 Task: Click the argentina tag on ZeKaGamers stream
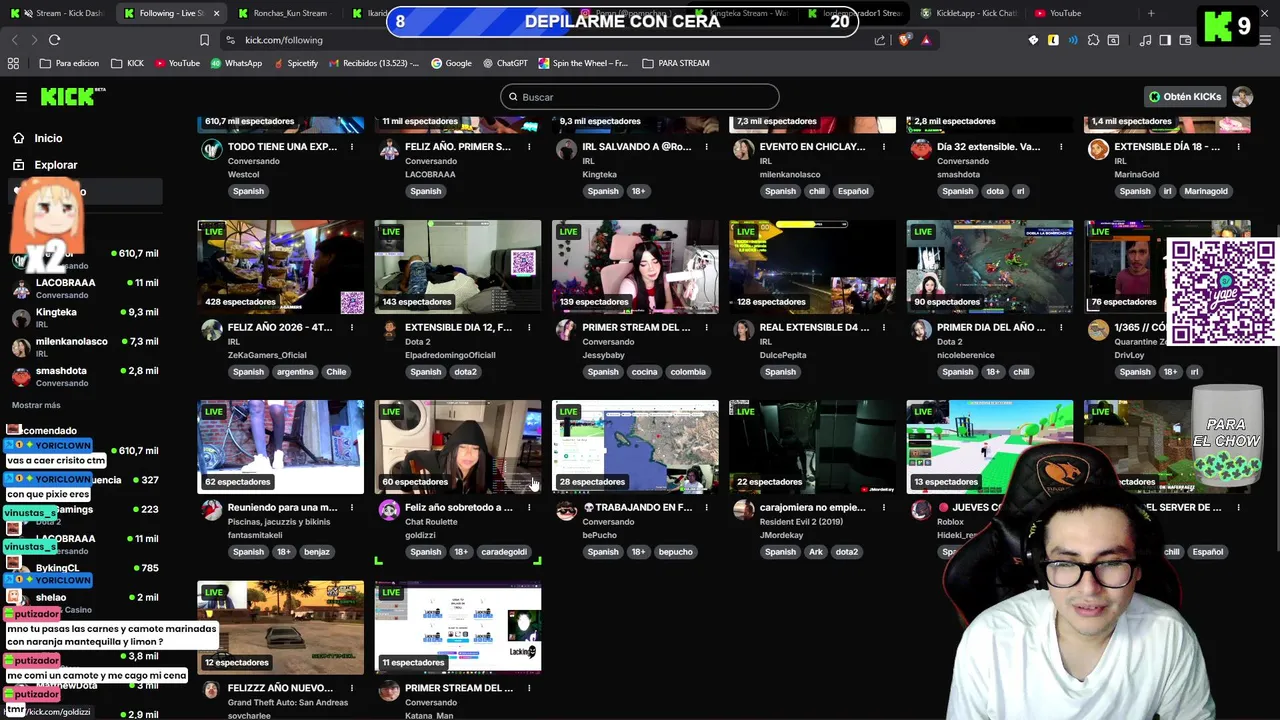(295, 372)
